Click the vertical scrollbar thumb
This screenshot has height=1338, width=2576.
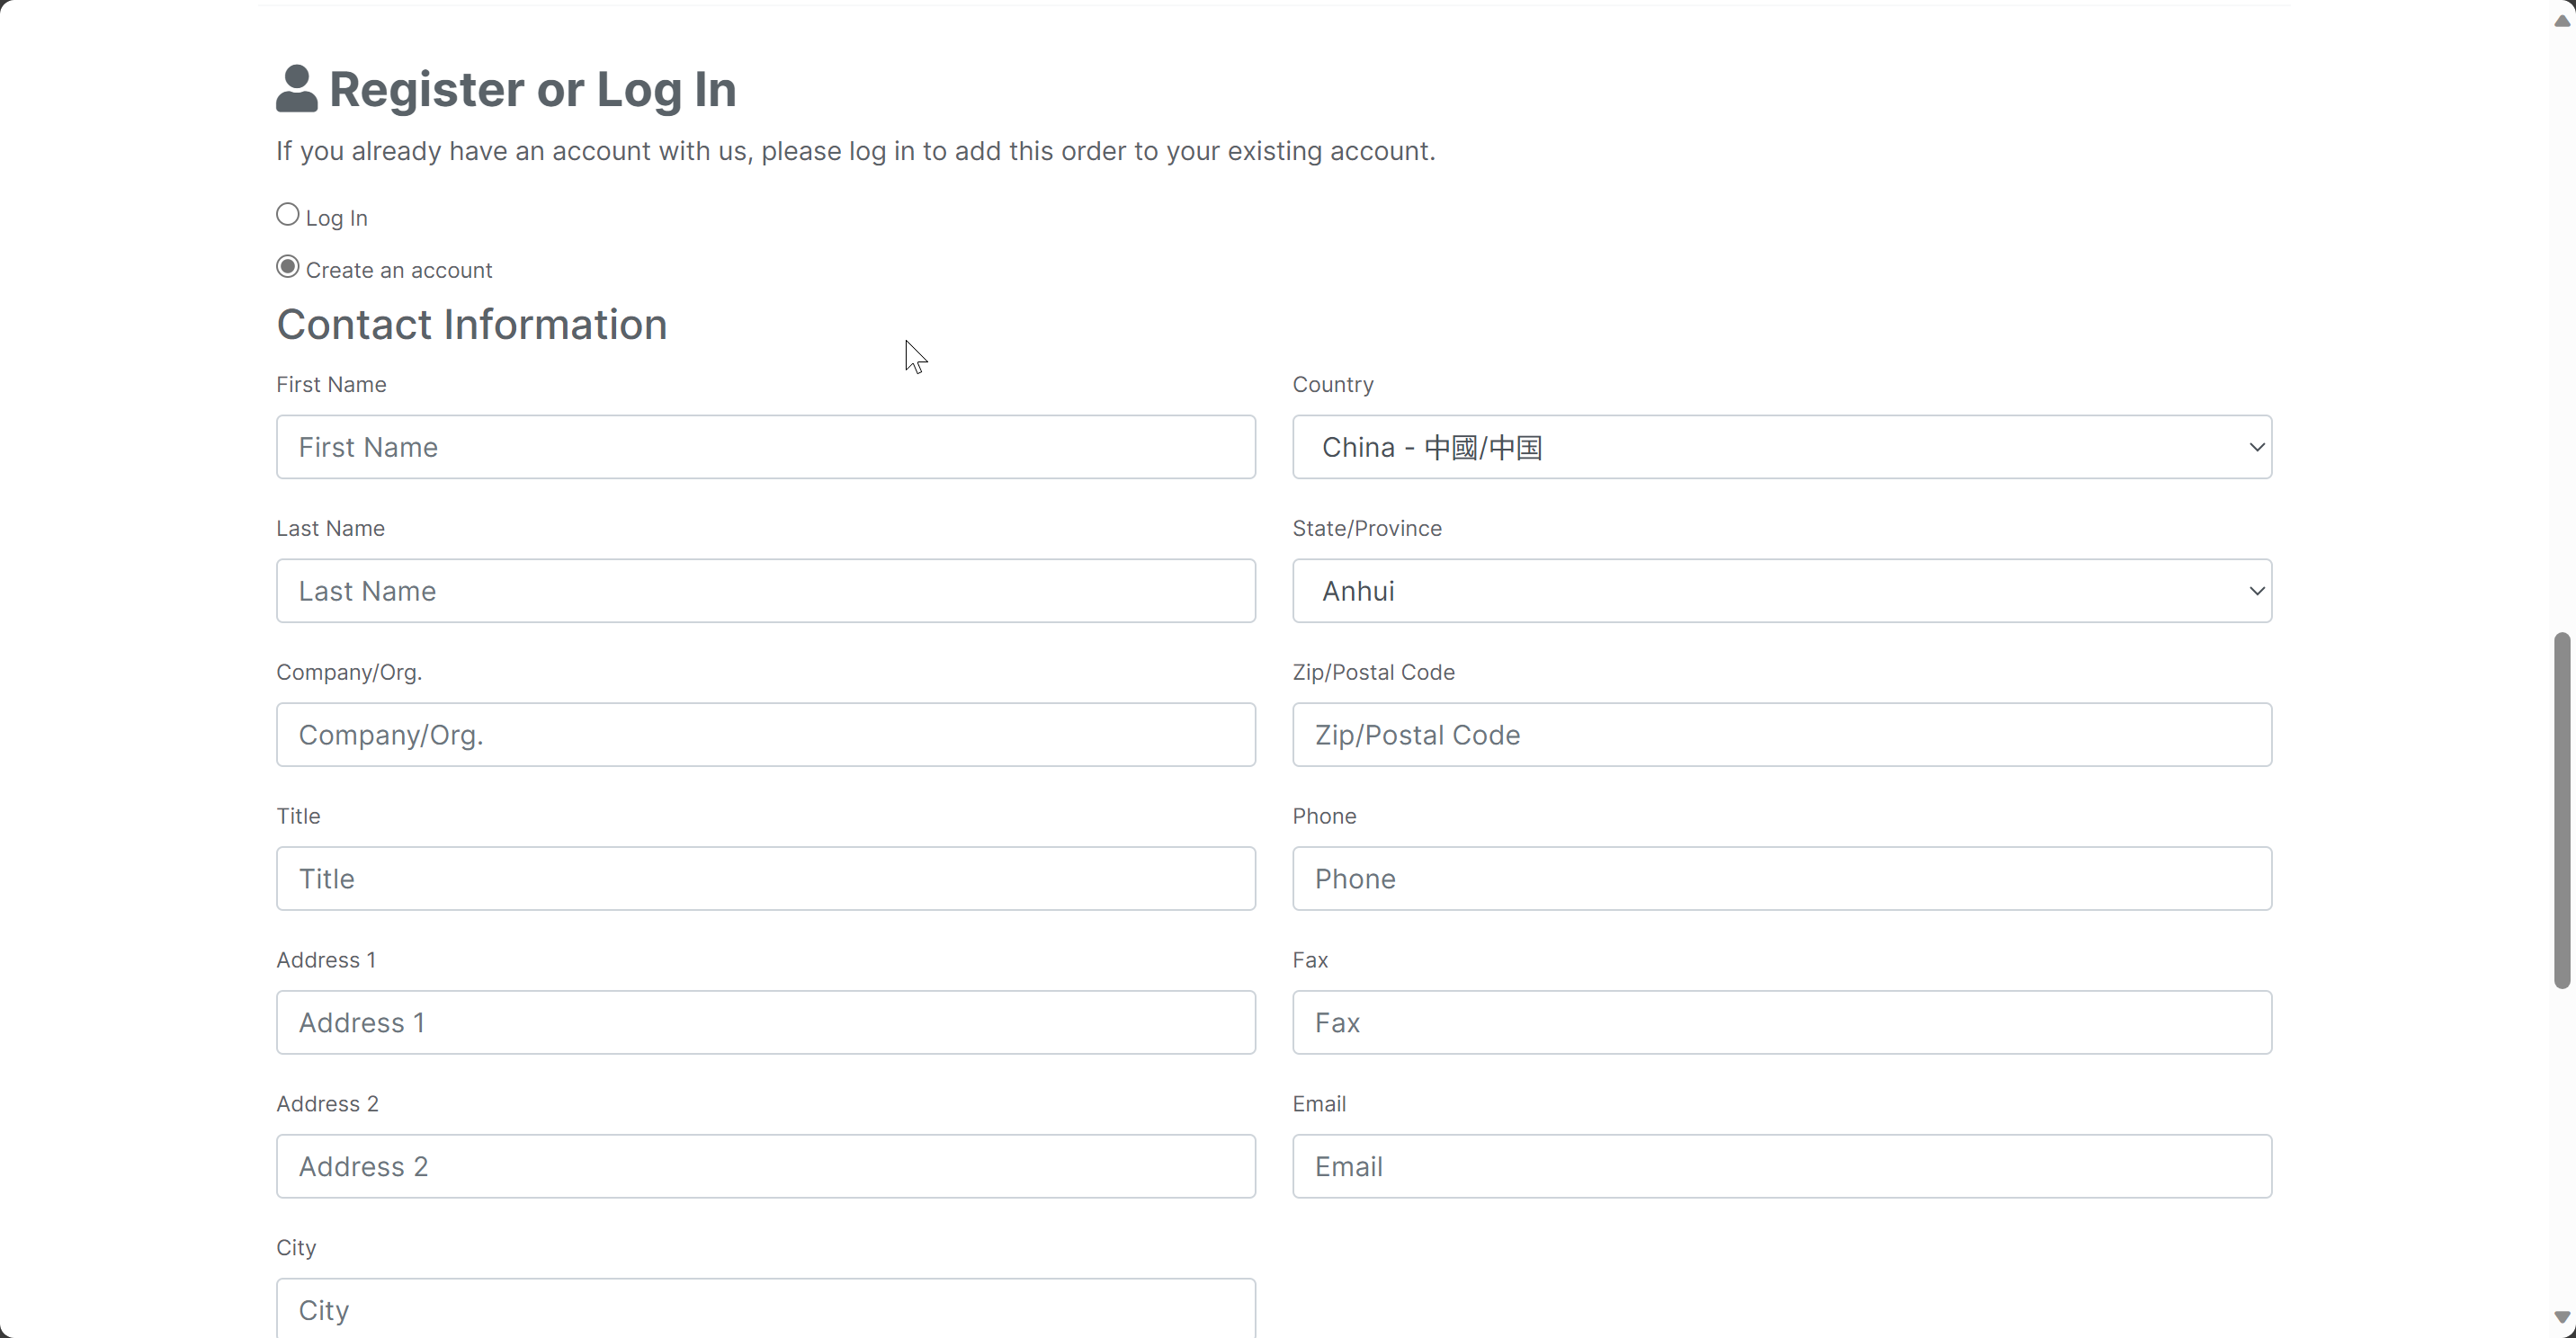(x=2562, y=810)
